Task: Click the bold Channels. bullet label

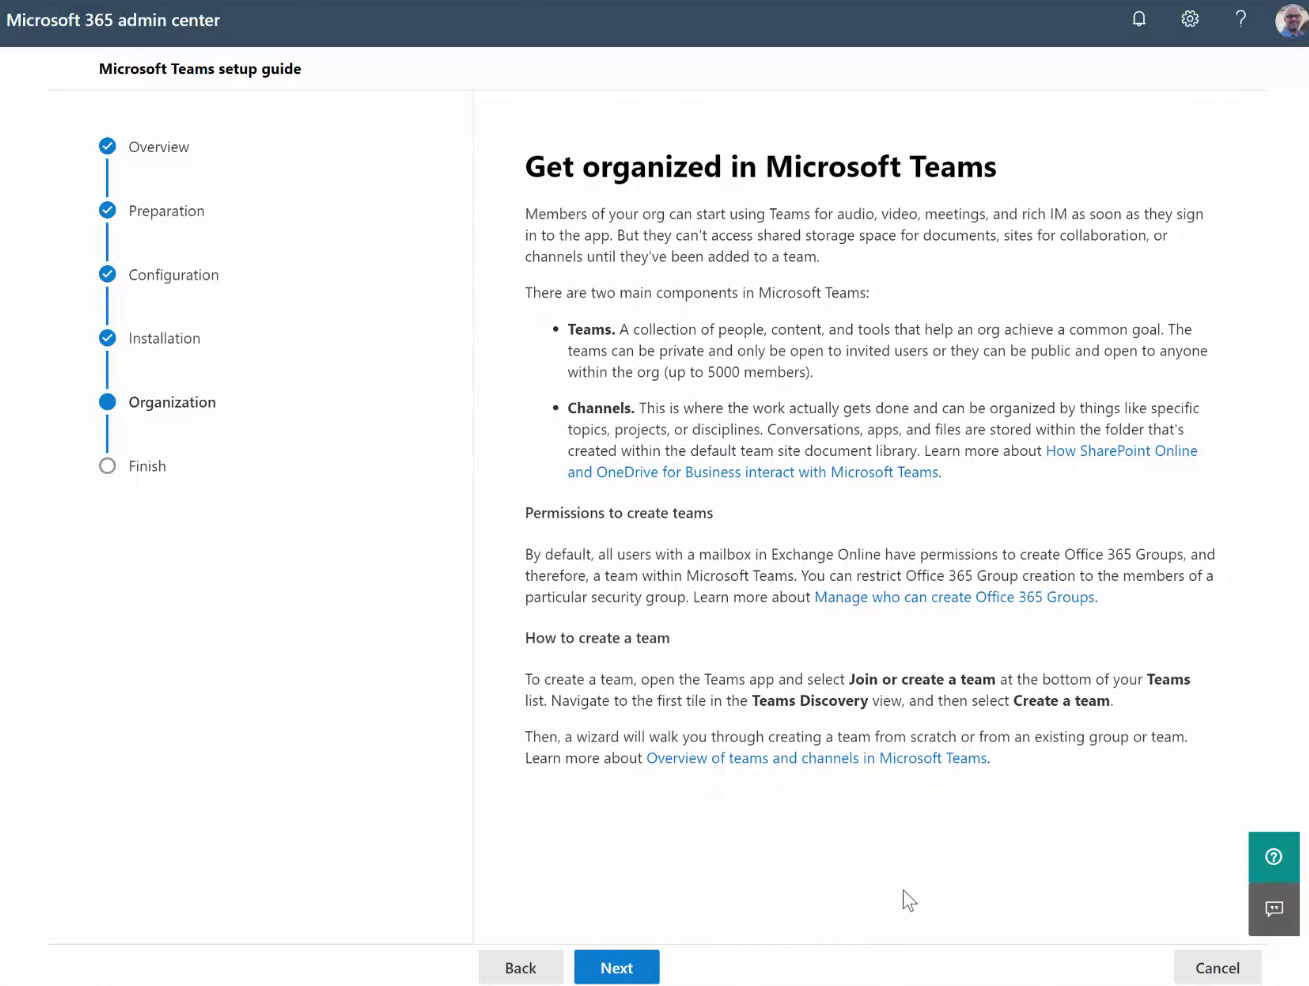Action: pos(601,408)
